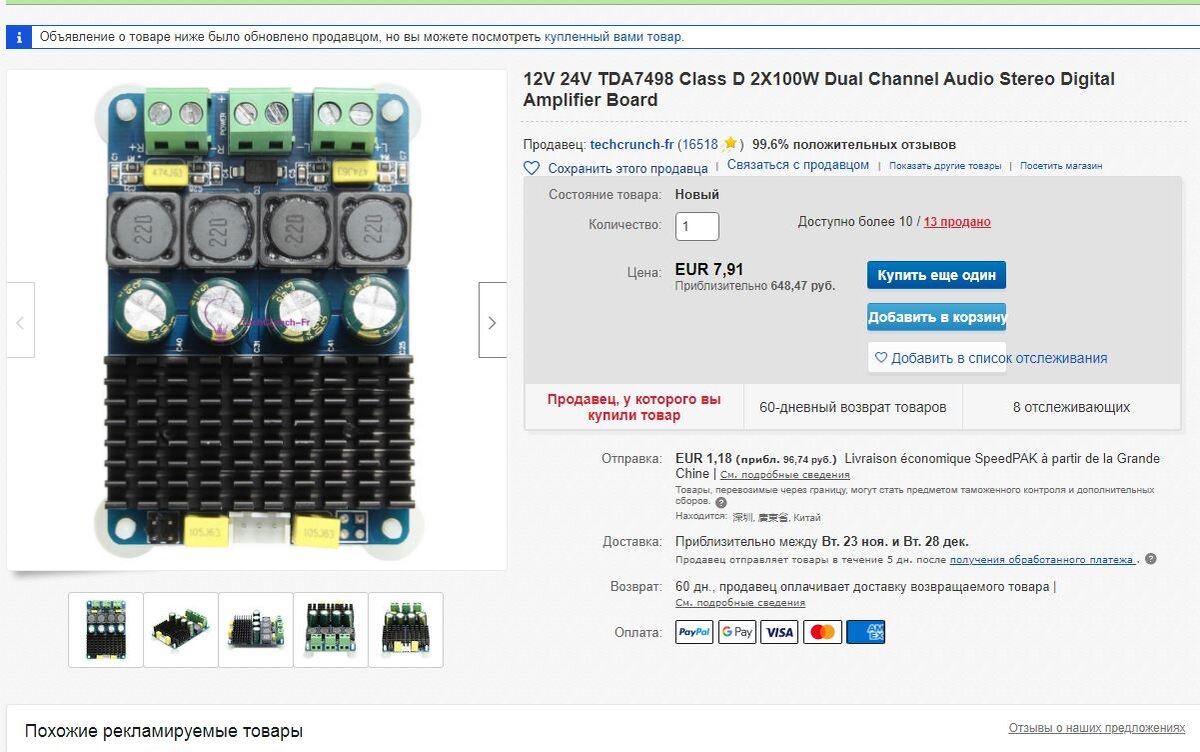Select fourth thumbnail showing terminal connectors
Image resolution: width=1200 pixels, height=752 pixels.
[x=331, y=629]
